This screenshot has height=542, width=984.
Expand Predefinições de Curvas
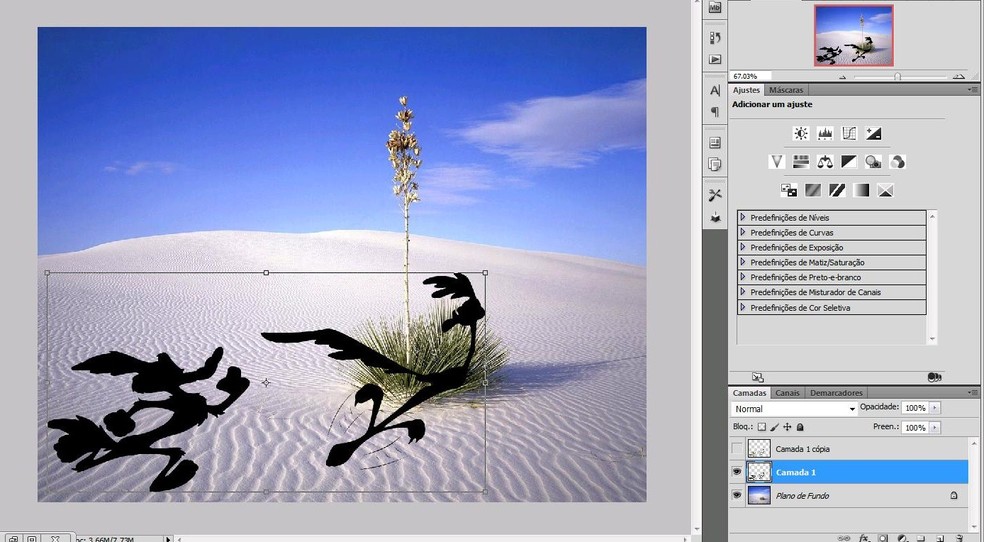tap(742, 232)
